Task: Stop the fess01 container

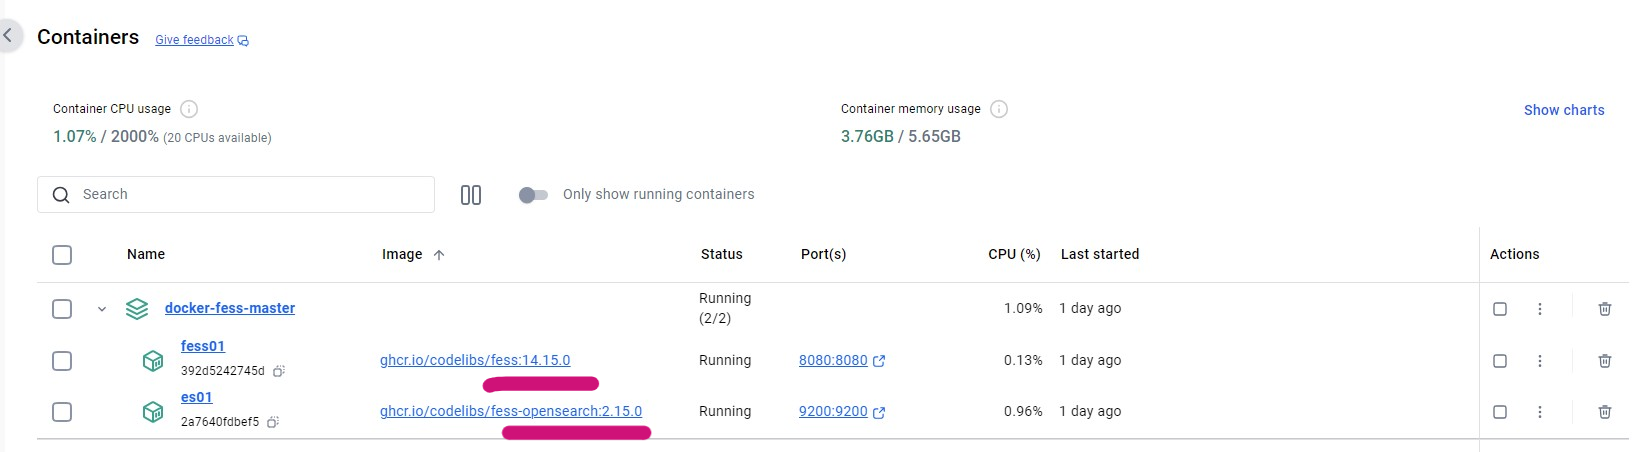Action: click(1500, 361)
